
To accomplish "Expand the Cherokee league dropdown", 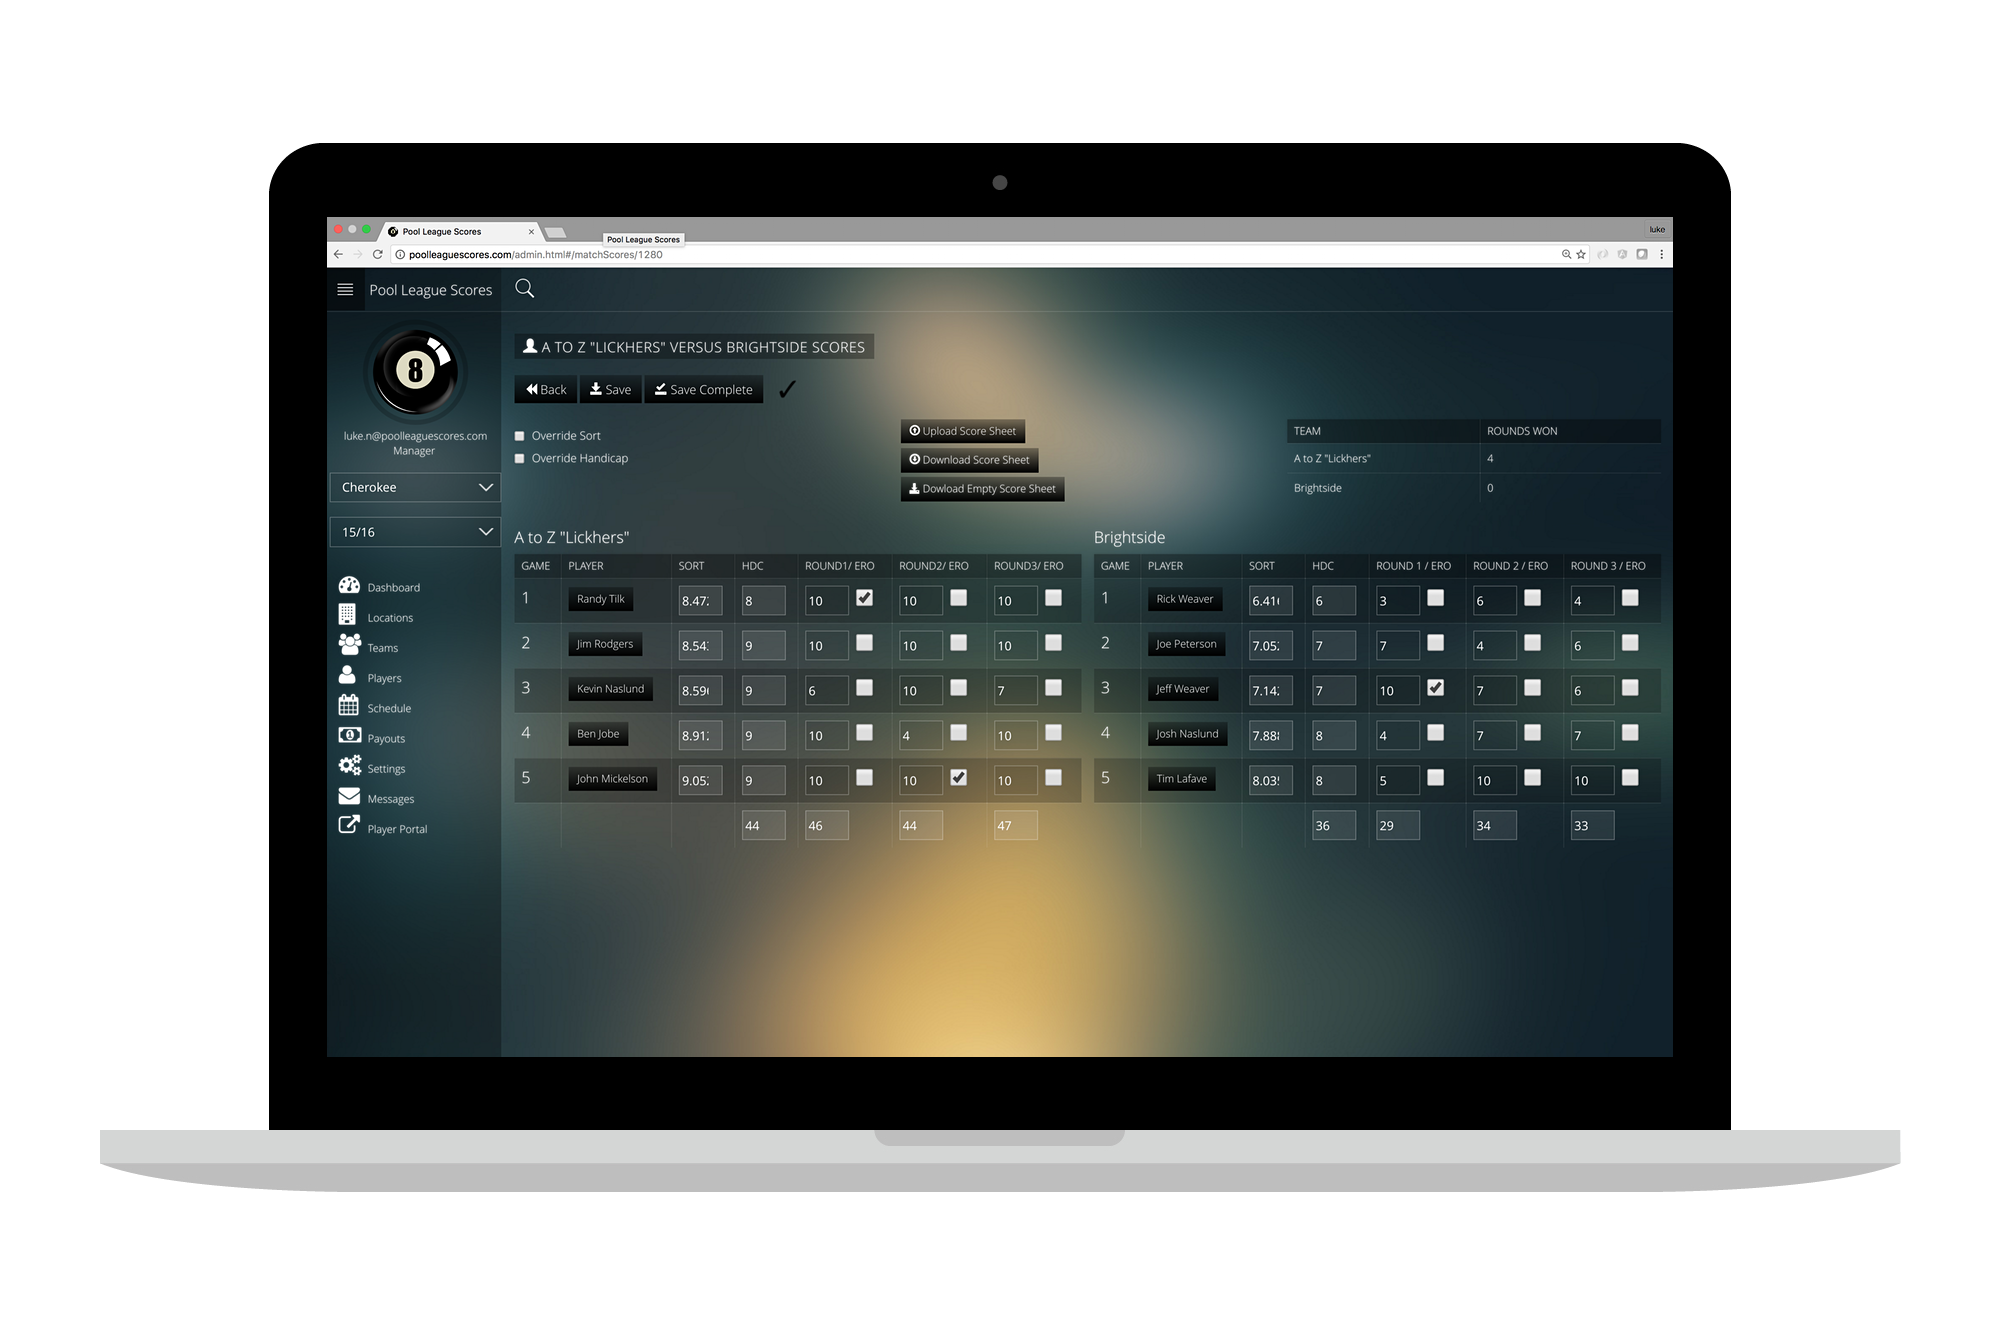I will [x=415, y=488].
